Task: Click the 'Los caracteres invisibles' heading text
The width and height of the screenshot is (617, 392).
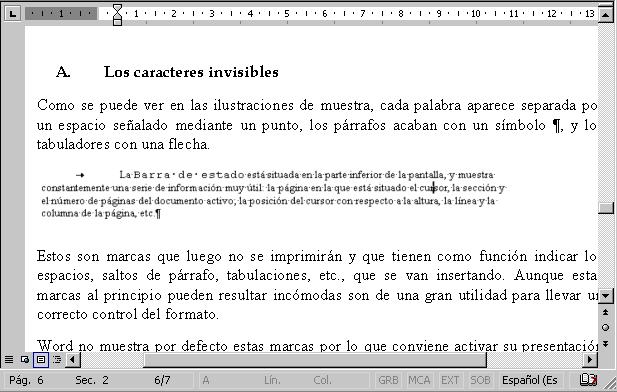Action: [x=191, y=72]
